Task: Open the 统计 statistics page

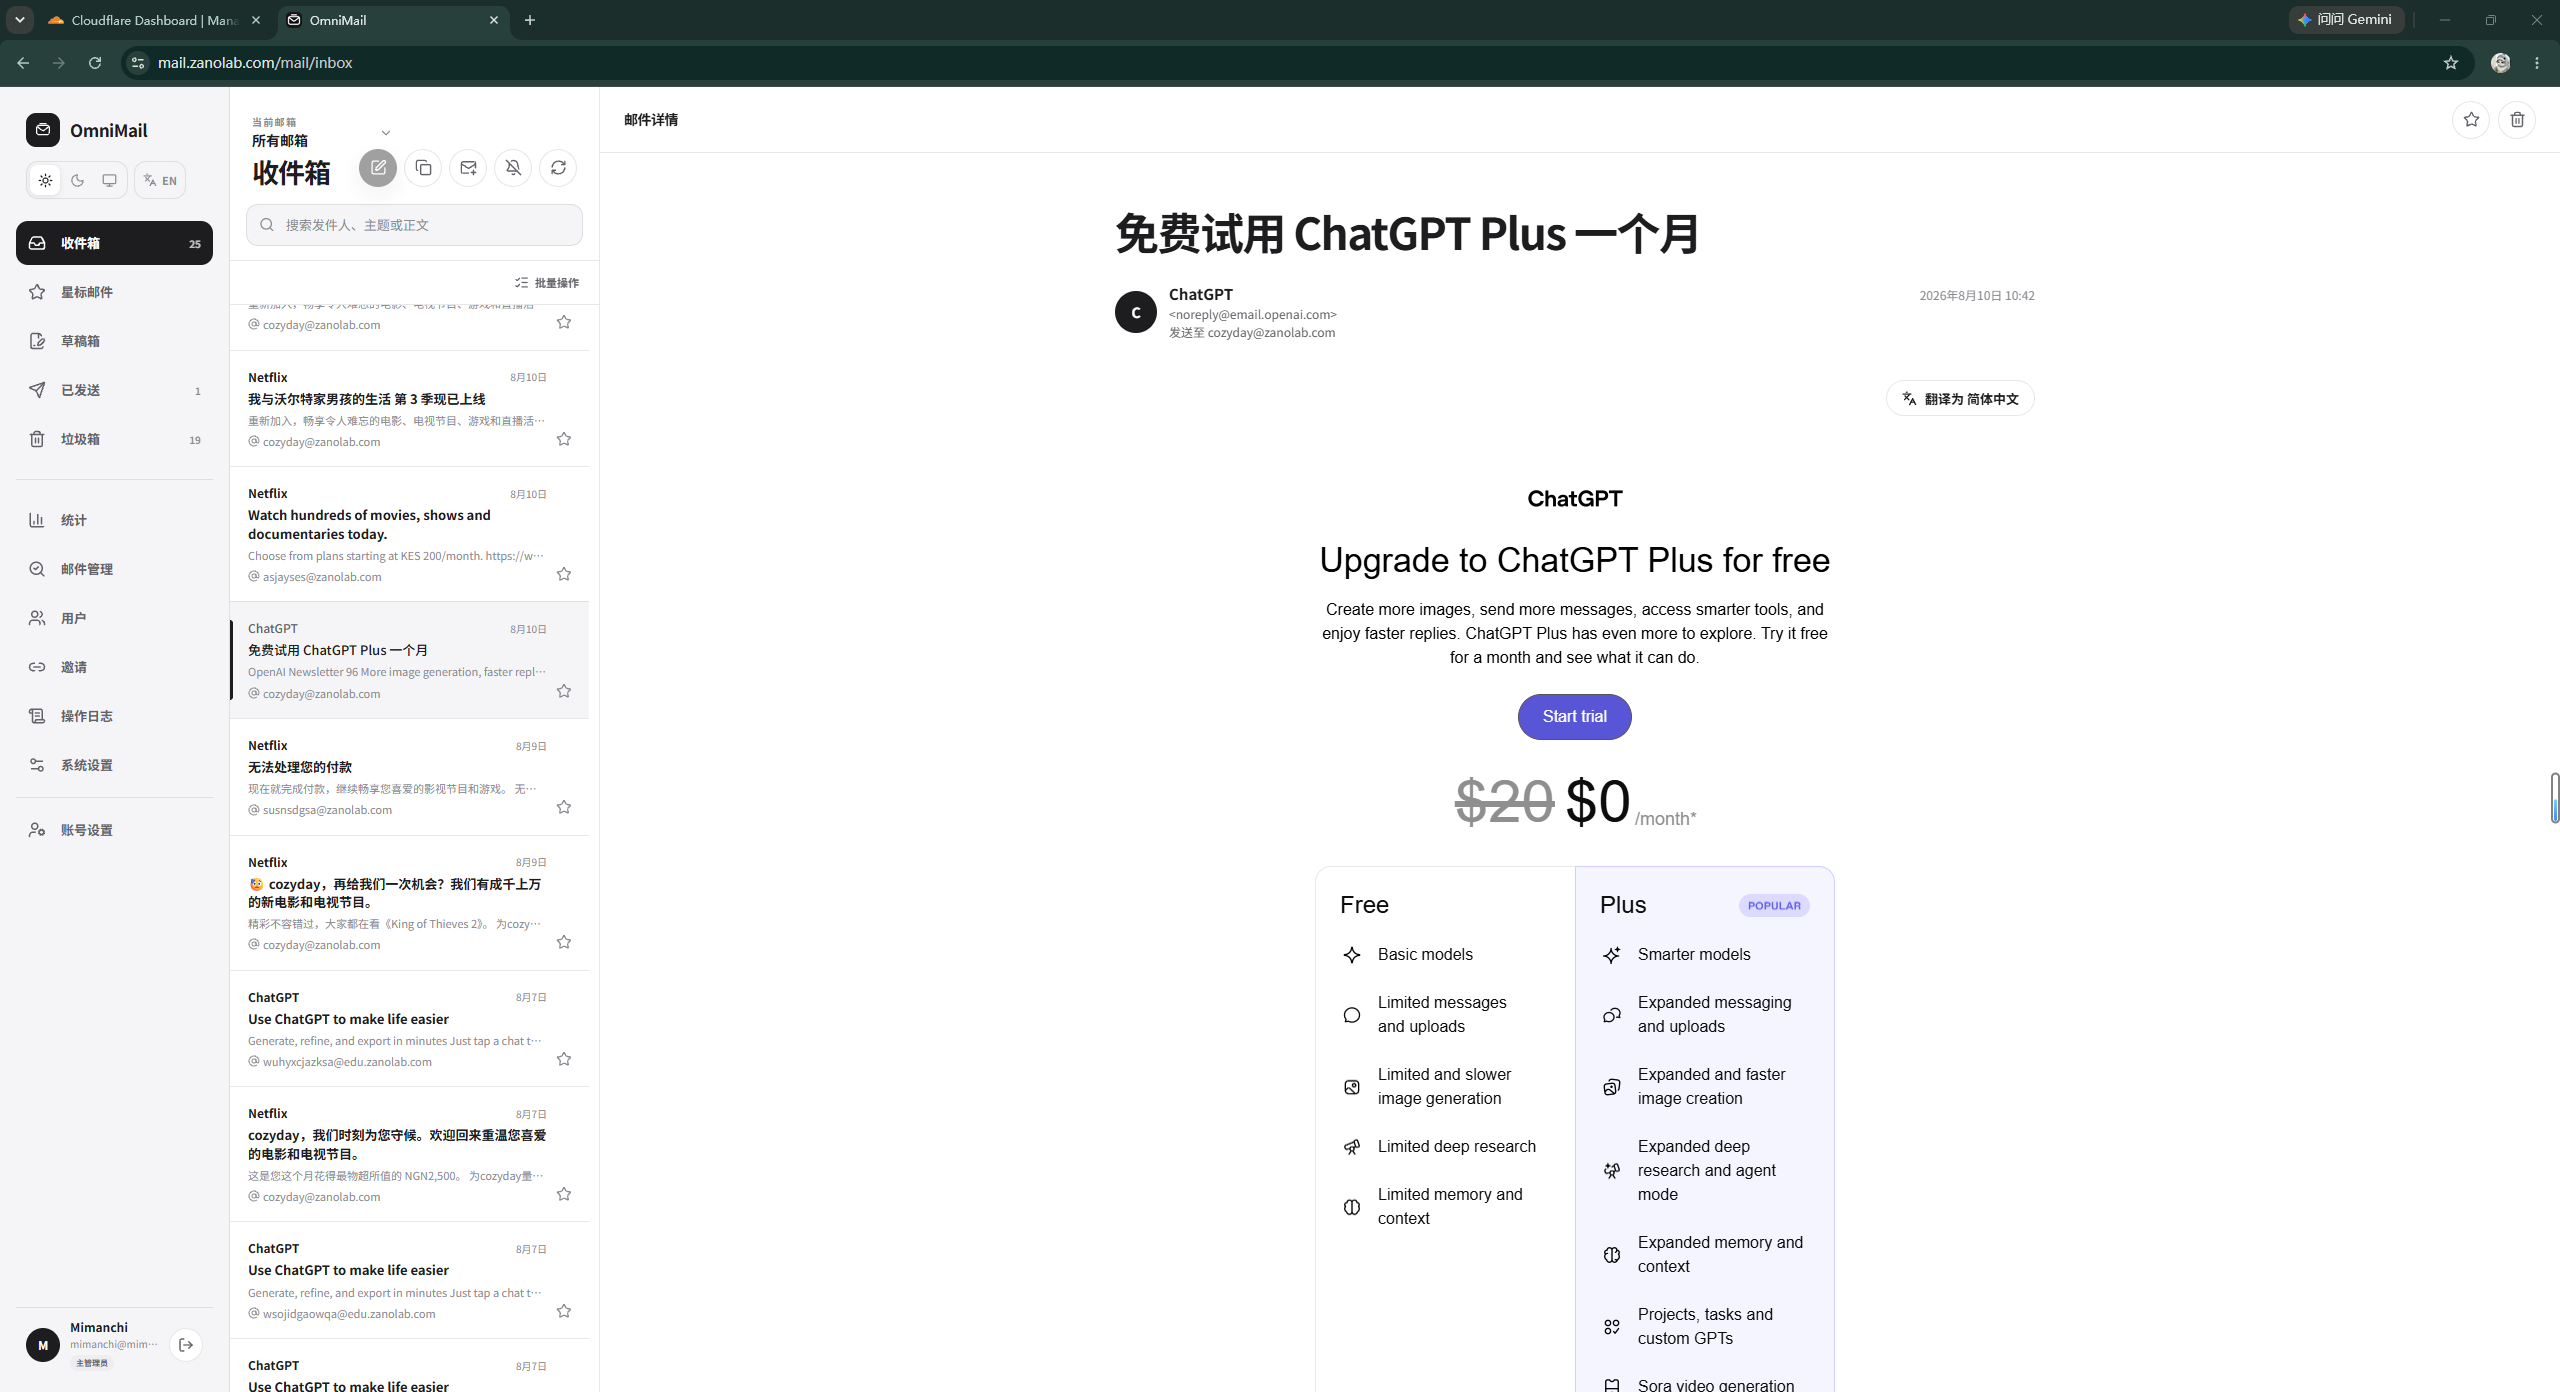Action: point(114,520)
